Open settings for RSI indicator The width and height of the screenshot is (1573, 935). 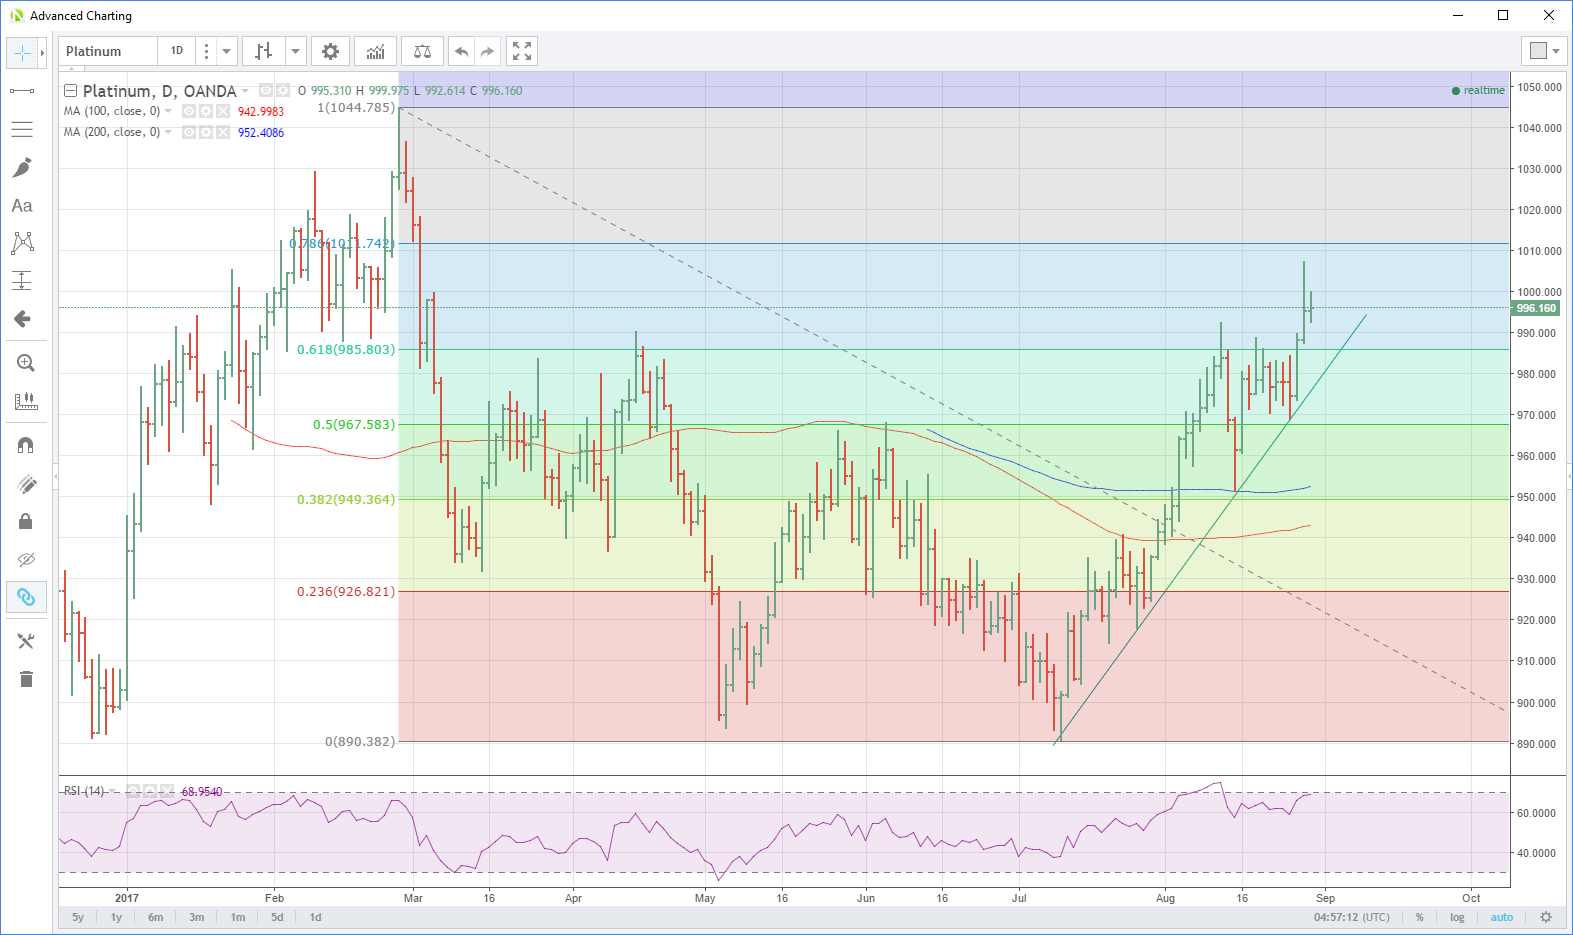click(150, 791)
